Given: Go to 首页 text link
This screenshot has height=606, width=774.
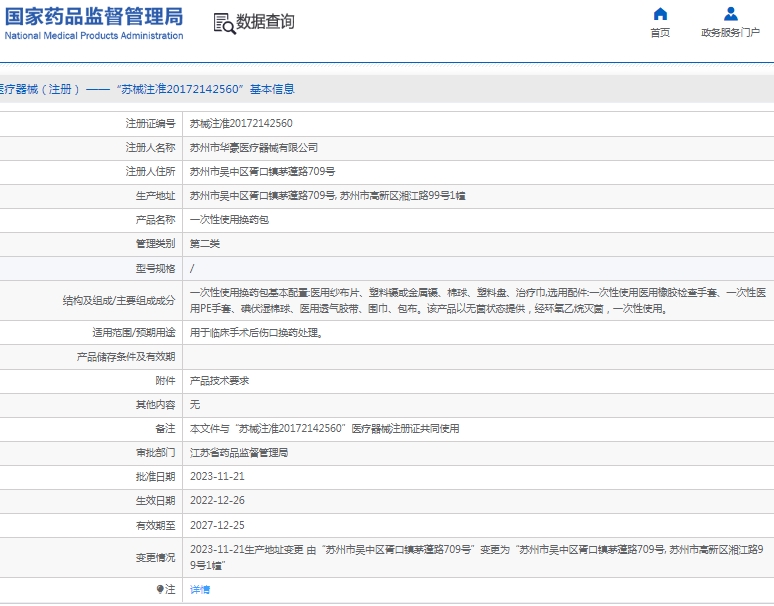Looking at the screenshot, I should tap(660, 33).
